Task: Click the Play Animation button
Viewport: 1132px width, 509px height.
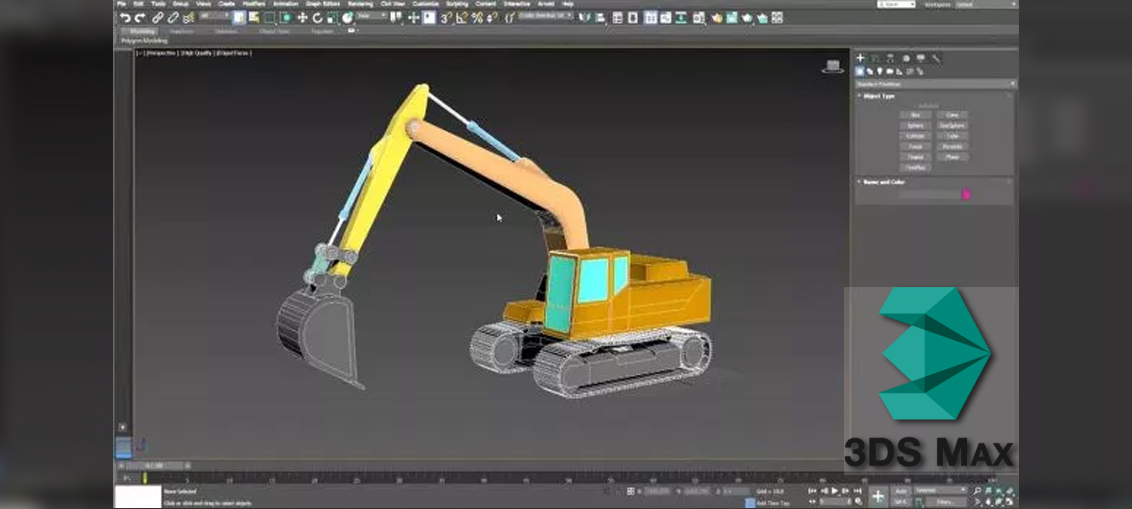Action: (835, 491)
